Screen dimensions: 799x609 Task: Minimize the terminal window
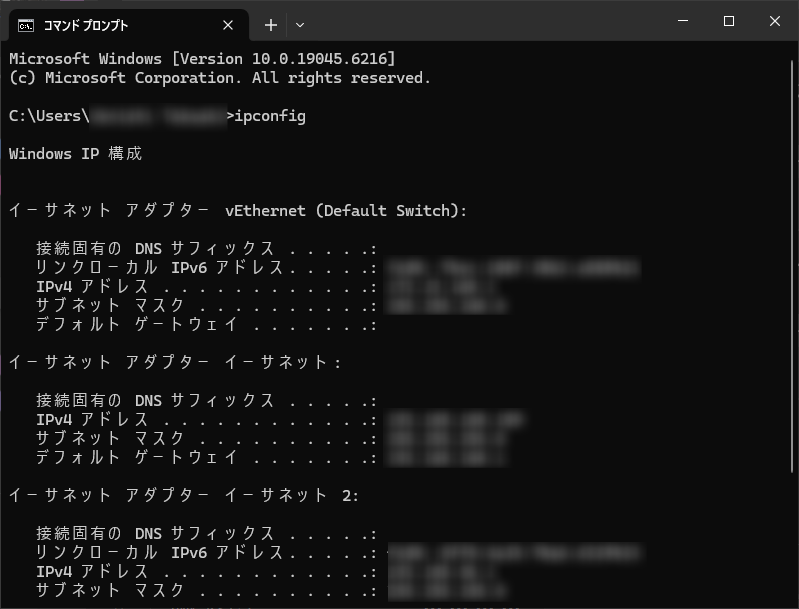[x=683, y=21]
